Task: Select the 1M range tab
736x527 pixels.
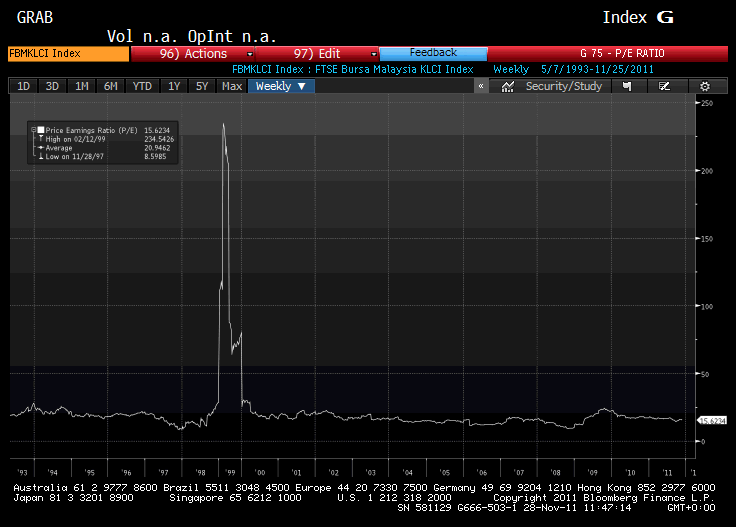Action: coord(82,86)
